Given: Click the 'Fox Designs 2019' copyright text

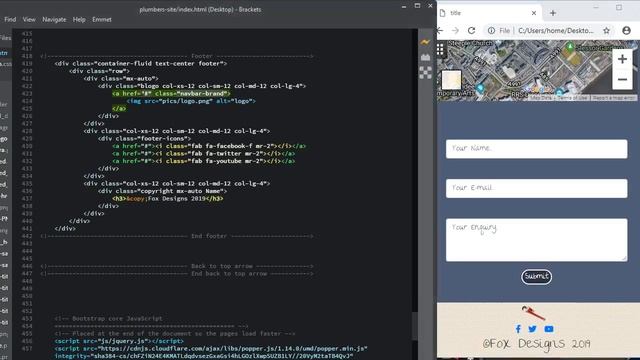Looking at the screenshot, I should (x=536, y=344).
